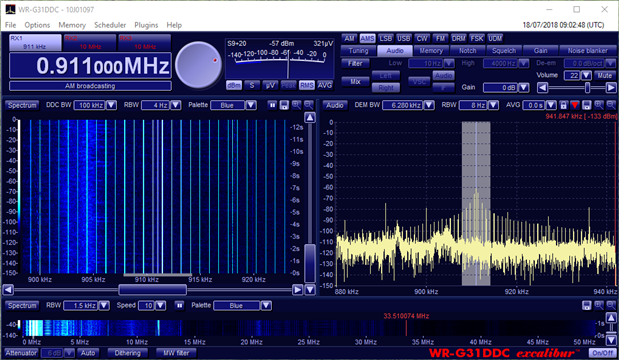Save the wideband spectrum with disk icon
Viewport: 619px width, 360px height.
click(x=587, y=305)
